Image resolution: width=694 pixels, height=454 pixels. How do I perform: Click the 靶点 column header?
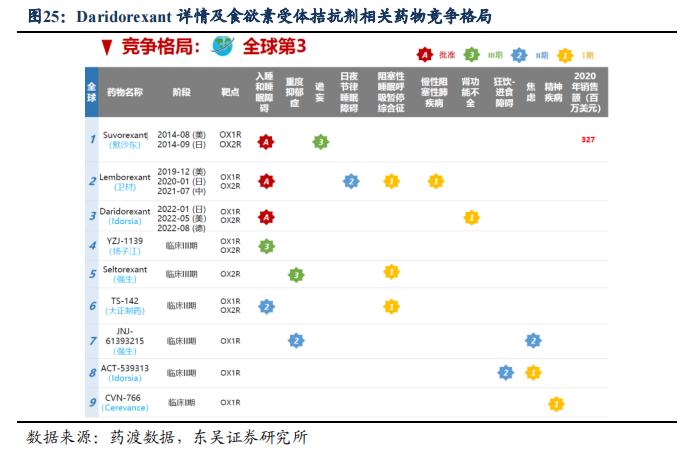pyautogui.click(x=230, y=92)
